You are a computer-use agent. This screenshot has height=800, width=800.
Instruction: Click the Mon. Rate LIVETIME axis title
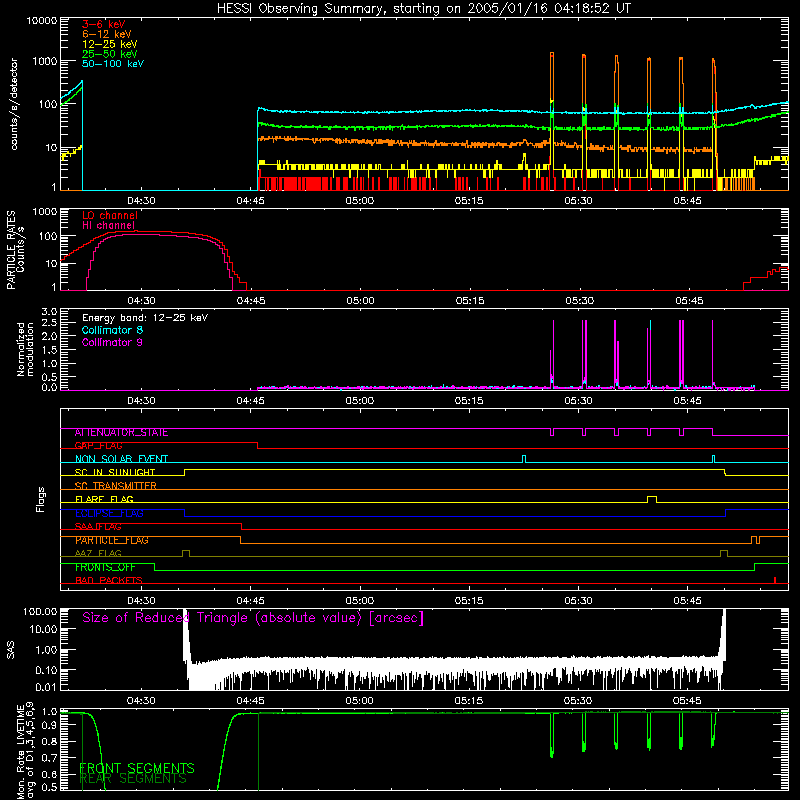click(25, 752)
